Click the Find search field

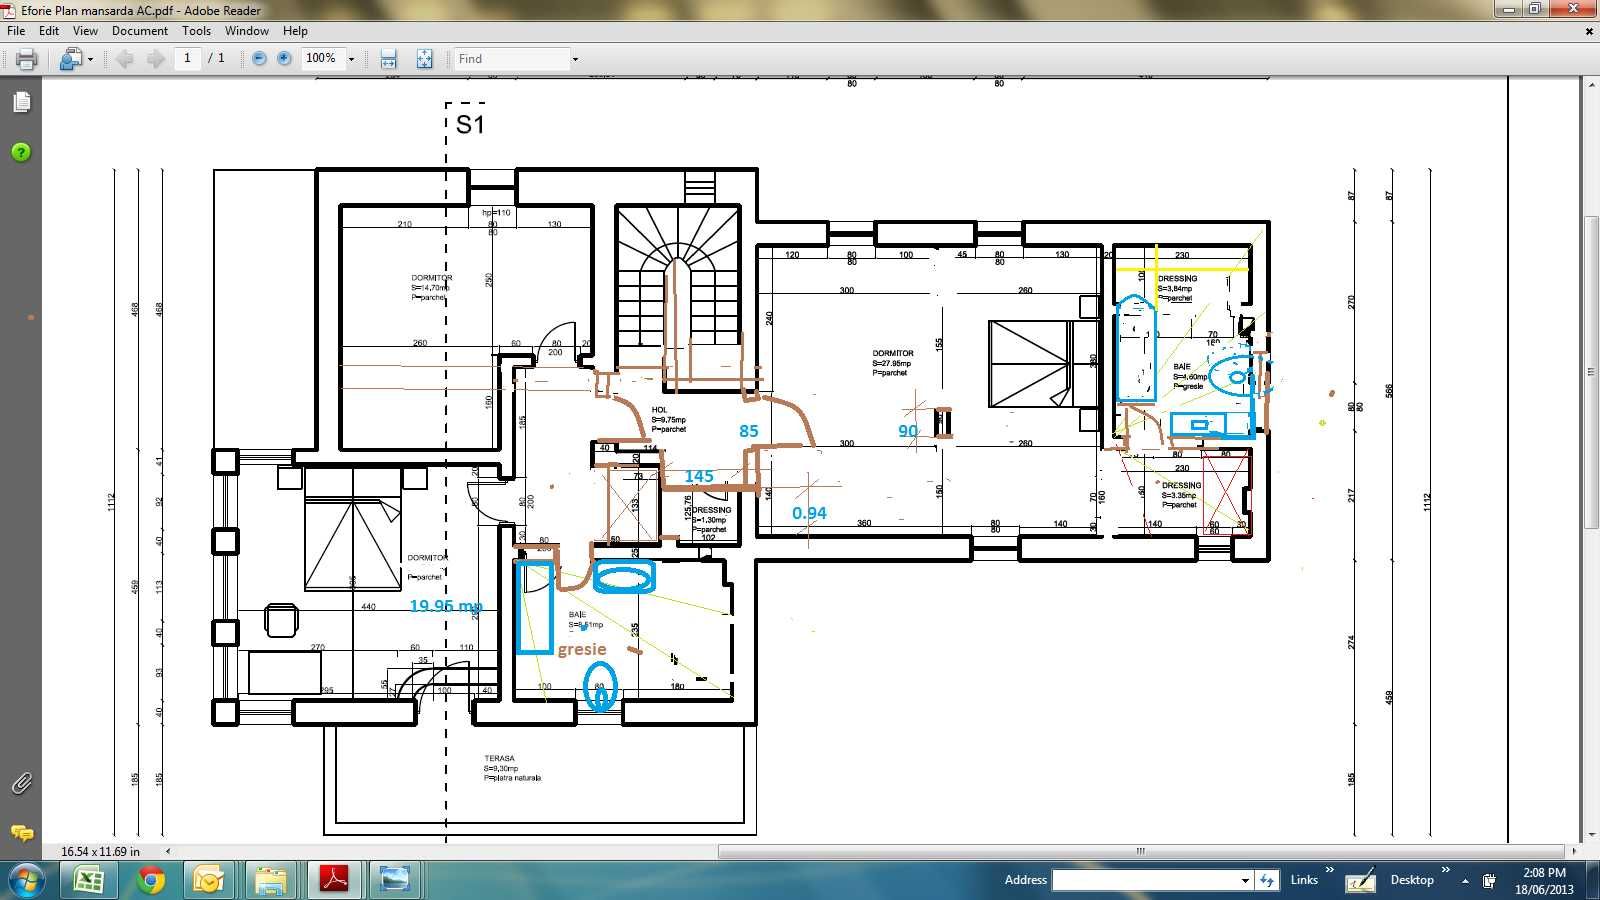click(511, 59)
